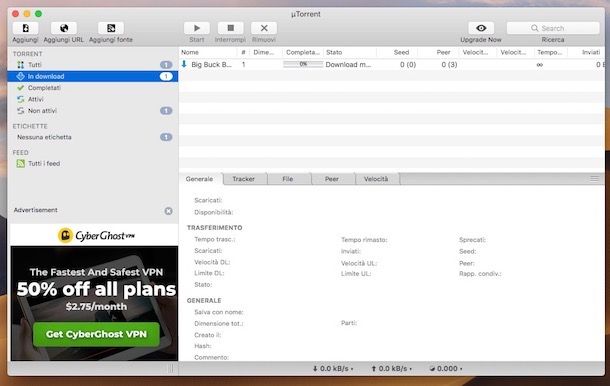Viewport: 610px width, 386px height.
Task: Click the Aggiungi fonte RSS icon
Action: 111,28
